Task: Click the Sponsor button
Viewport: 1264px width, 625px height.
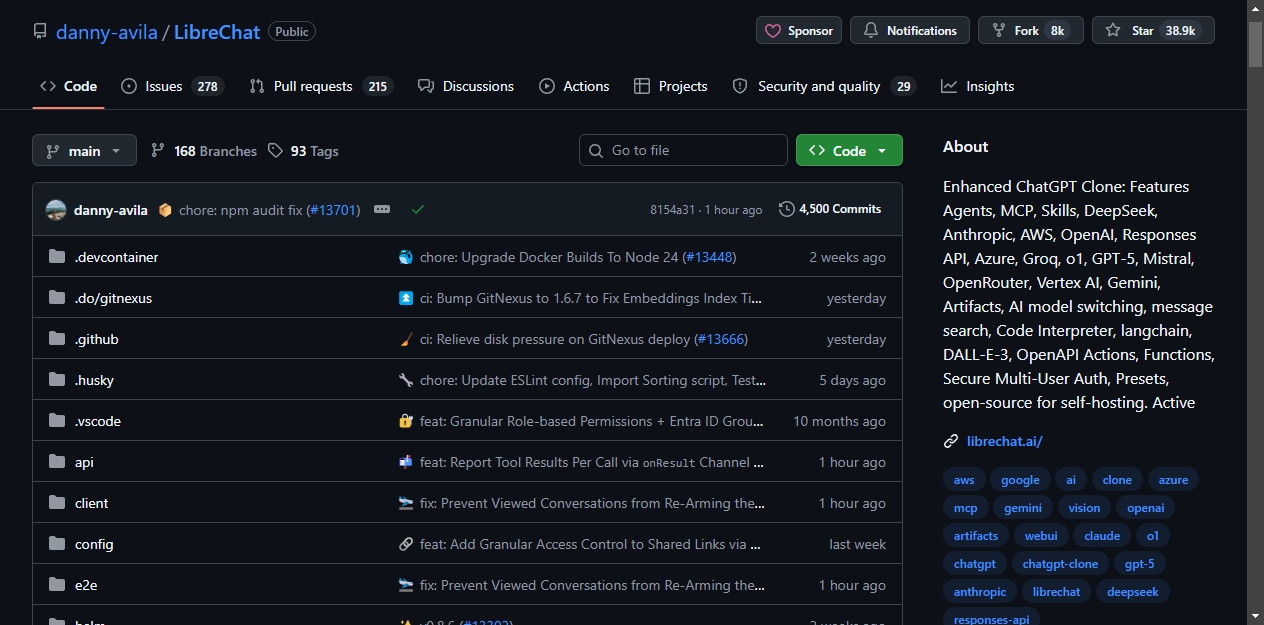Action: click(x=799, y=30)
